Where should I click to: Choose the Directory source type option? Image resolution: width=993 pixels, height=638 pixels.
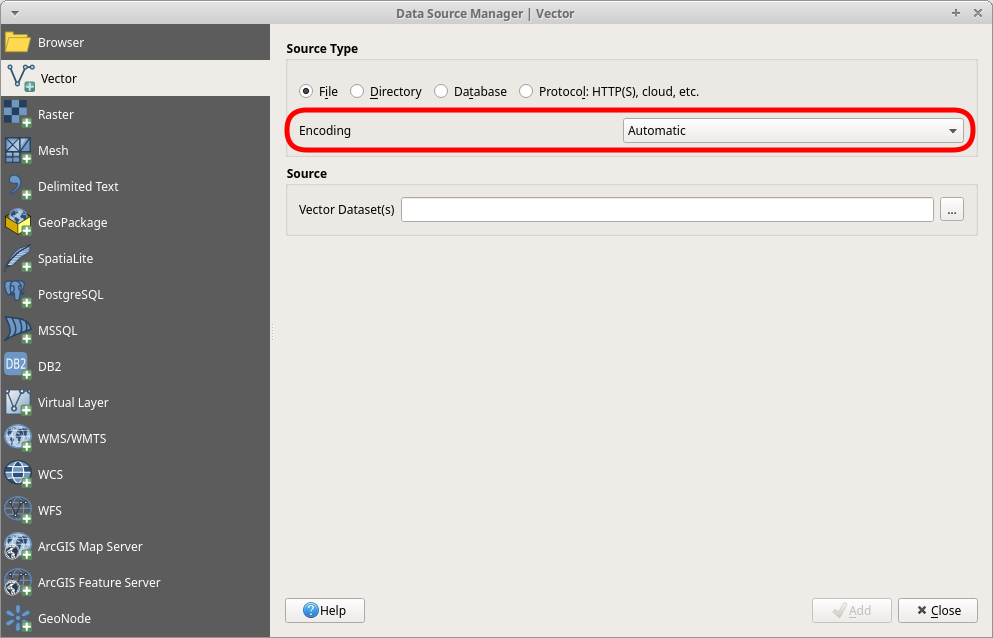[357, 92]
